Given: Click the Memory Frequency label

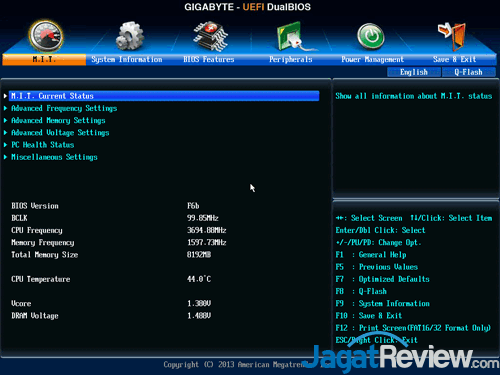Looking at the screenshot, I should (43, 243).
